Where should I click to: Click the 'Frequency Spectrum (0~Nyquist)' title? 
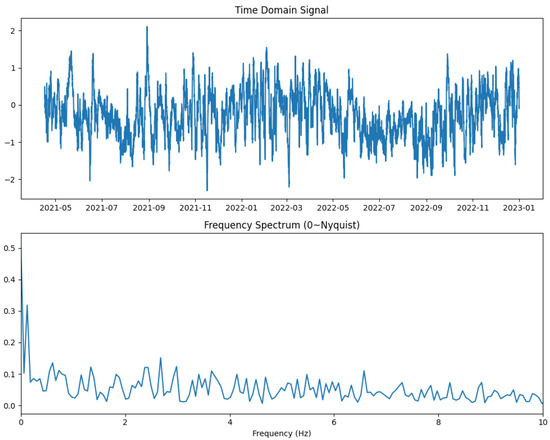[x=282, y=225]
